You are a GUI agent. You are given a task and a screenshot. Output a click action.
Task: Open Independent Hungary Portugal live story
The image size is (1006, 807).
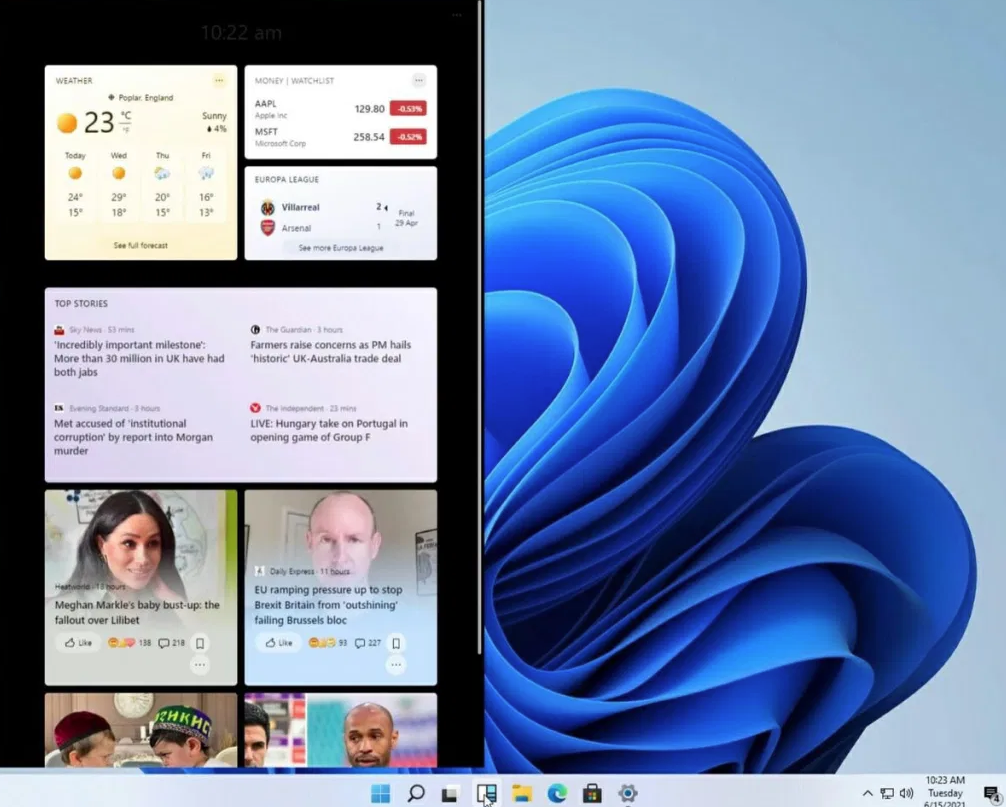click(x=328, y=430)
